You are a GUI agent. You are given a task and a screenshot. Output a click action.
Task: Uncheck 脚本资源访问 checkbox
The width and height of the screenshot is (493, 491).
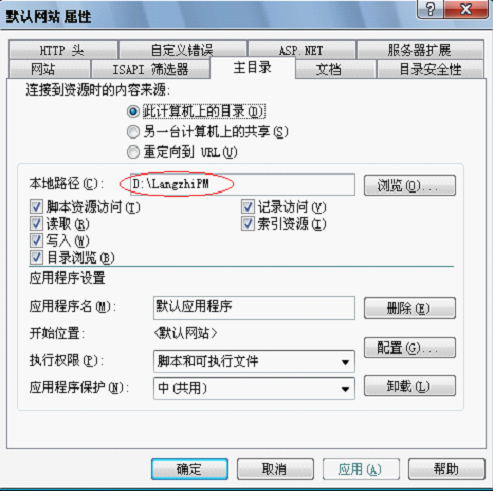36,207
